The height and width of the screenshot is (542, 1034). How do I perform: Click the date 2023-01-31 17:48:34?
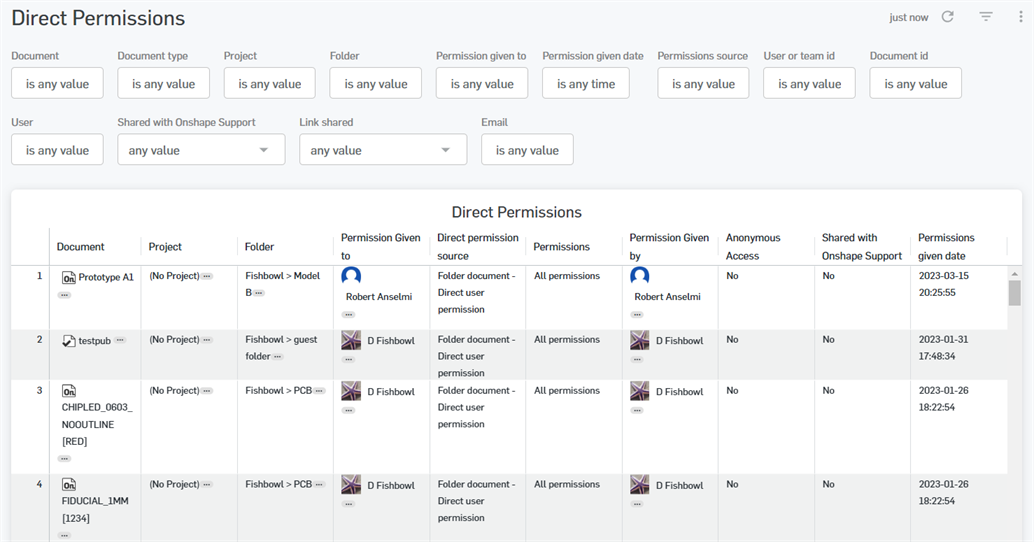tap(944, 347)
